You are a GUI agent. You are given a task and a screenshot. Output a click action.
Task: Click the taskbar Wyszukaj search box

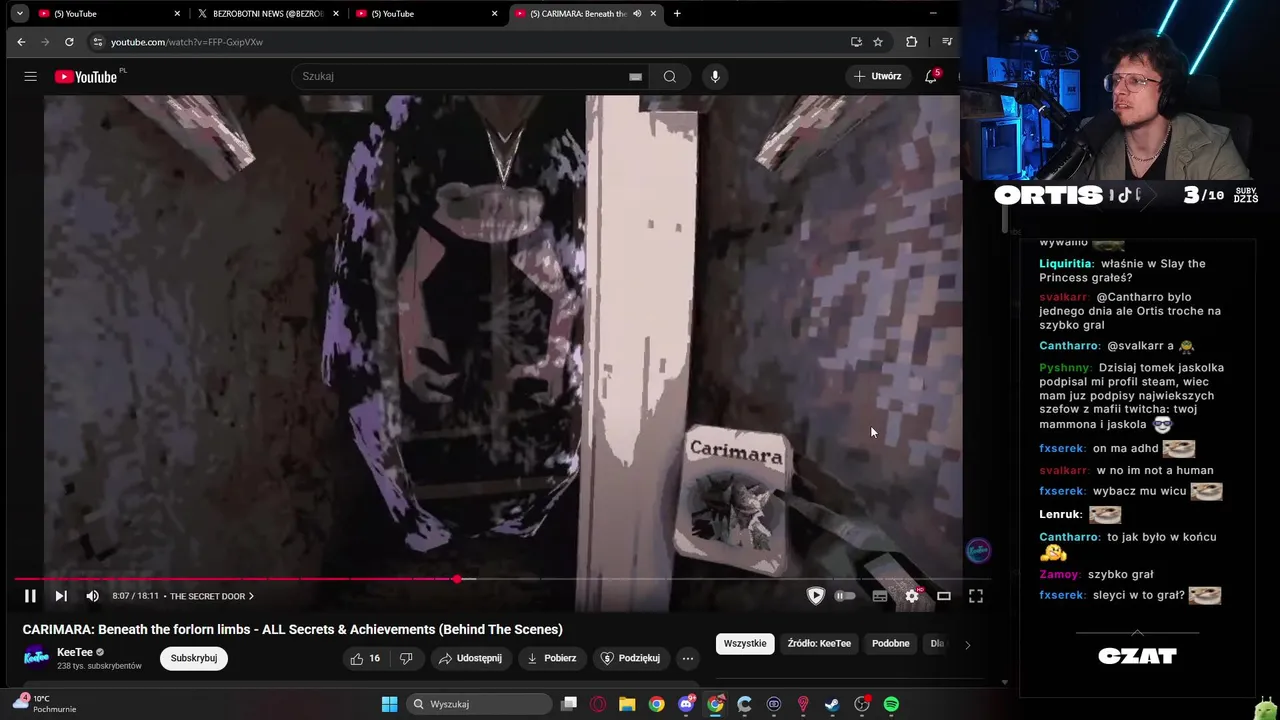click(x=479, y=704)
